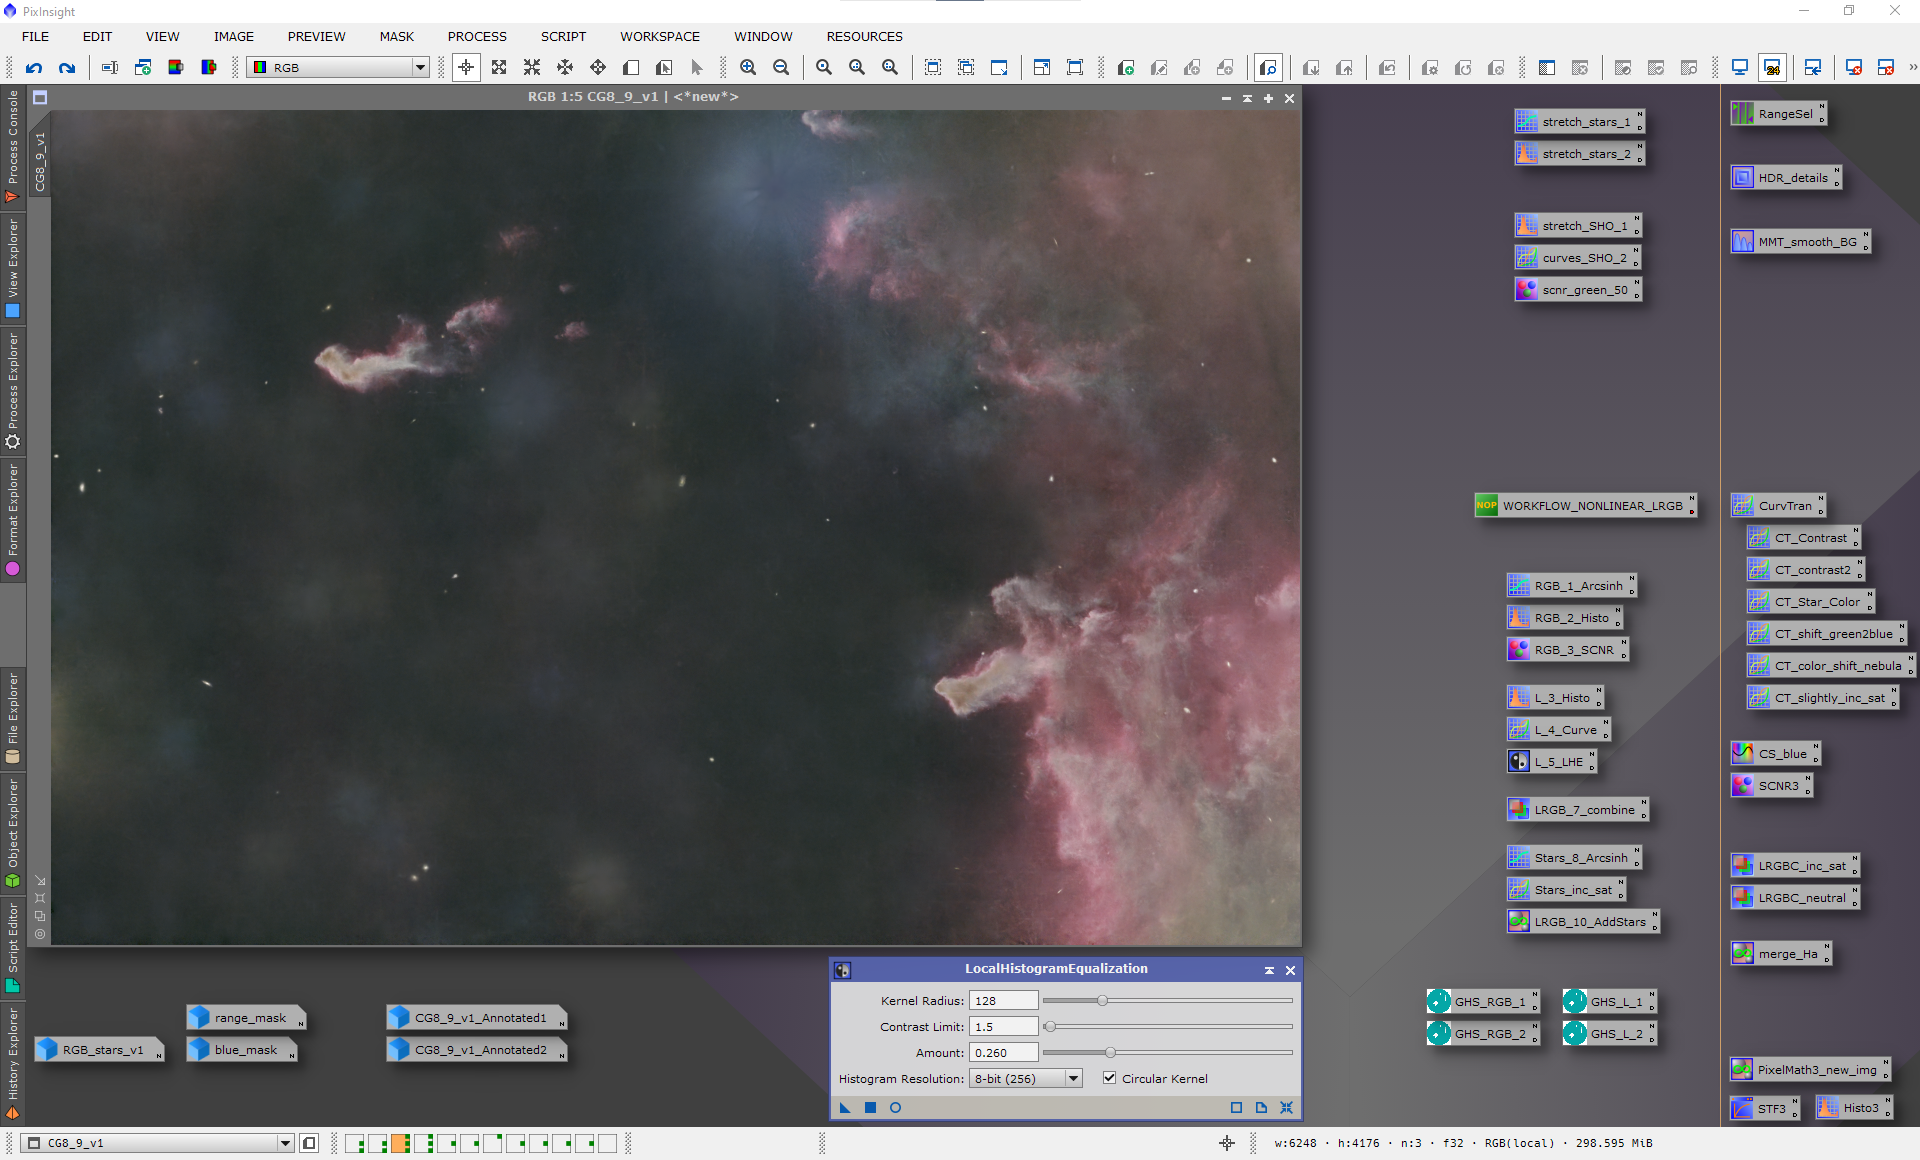
Task: Open the HDR_details process icon
Action: pos(1785,178)
